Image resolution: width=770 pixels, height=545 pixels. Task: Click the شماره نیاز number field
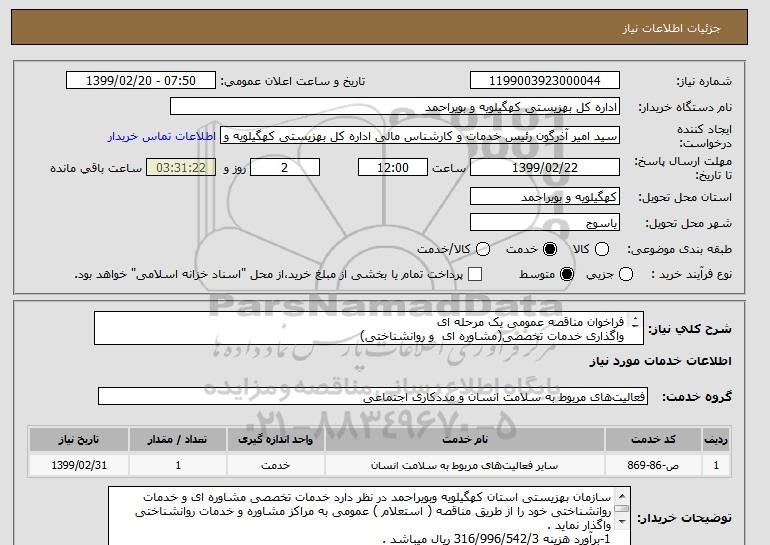pyautogui.click(x=545, y=81)
